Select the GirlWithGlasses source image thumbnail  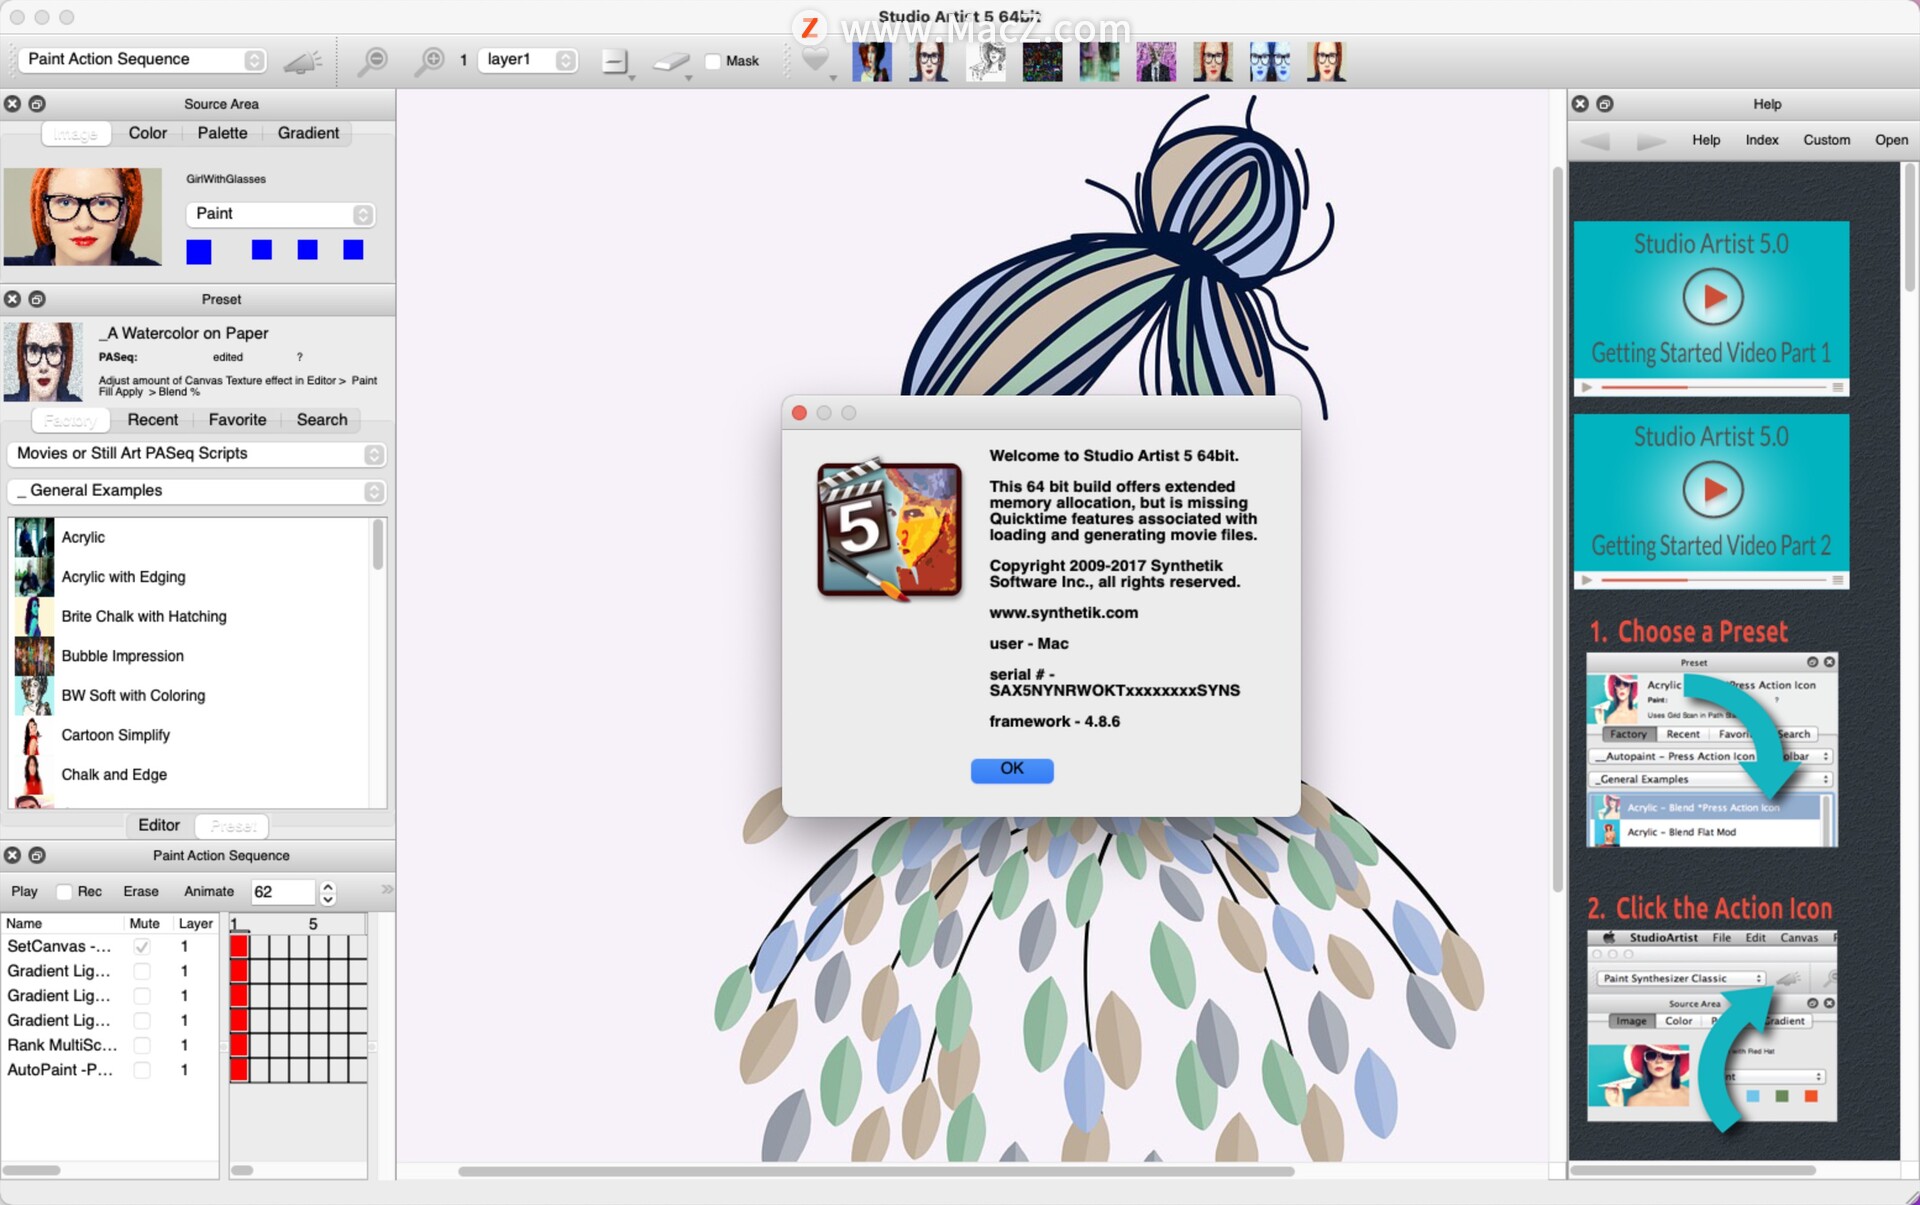[x=83, y=217]
